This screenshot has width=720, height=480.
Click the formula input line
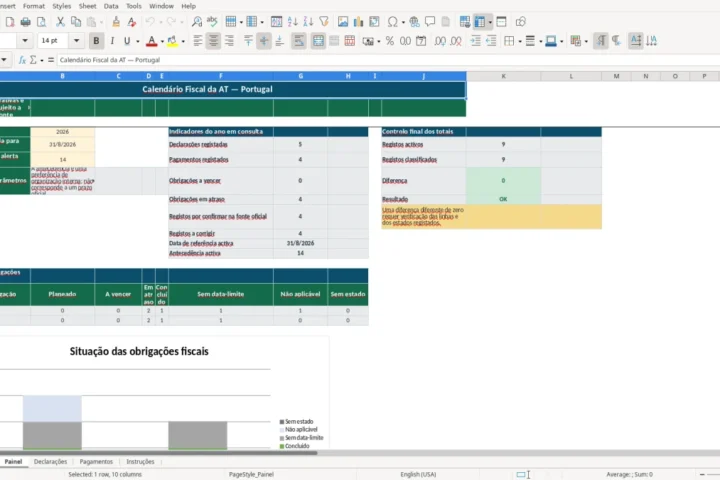[388, 60]
